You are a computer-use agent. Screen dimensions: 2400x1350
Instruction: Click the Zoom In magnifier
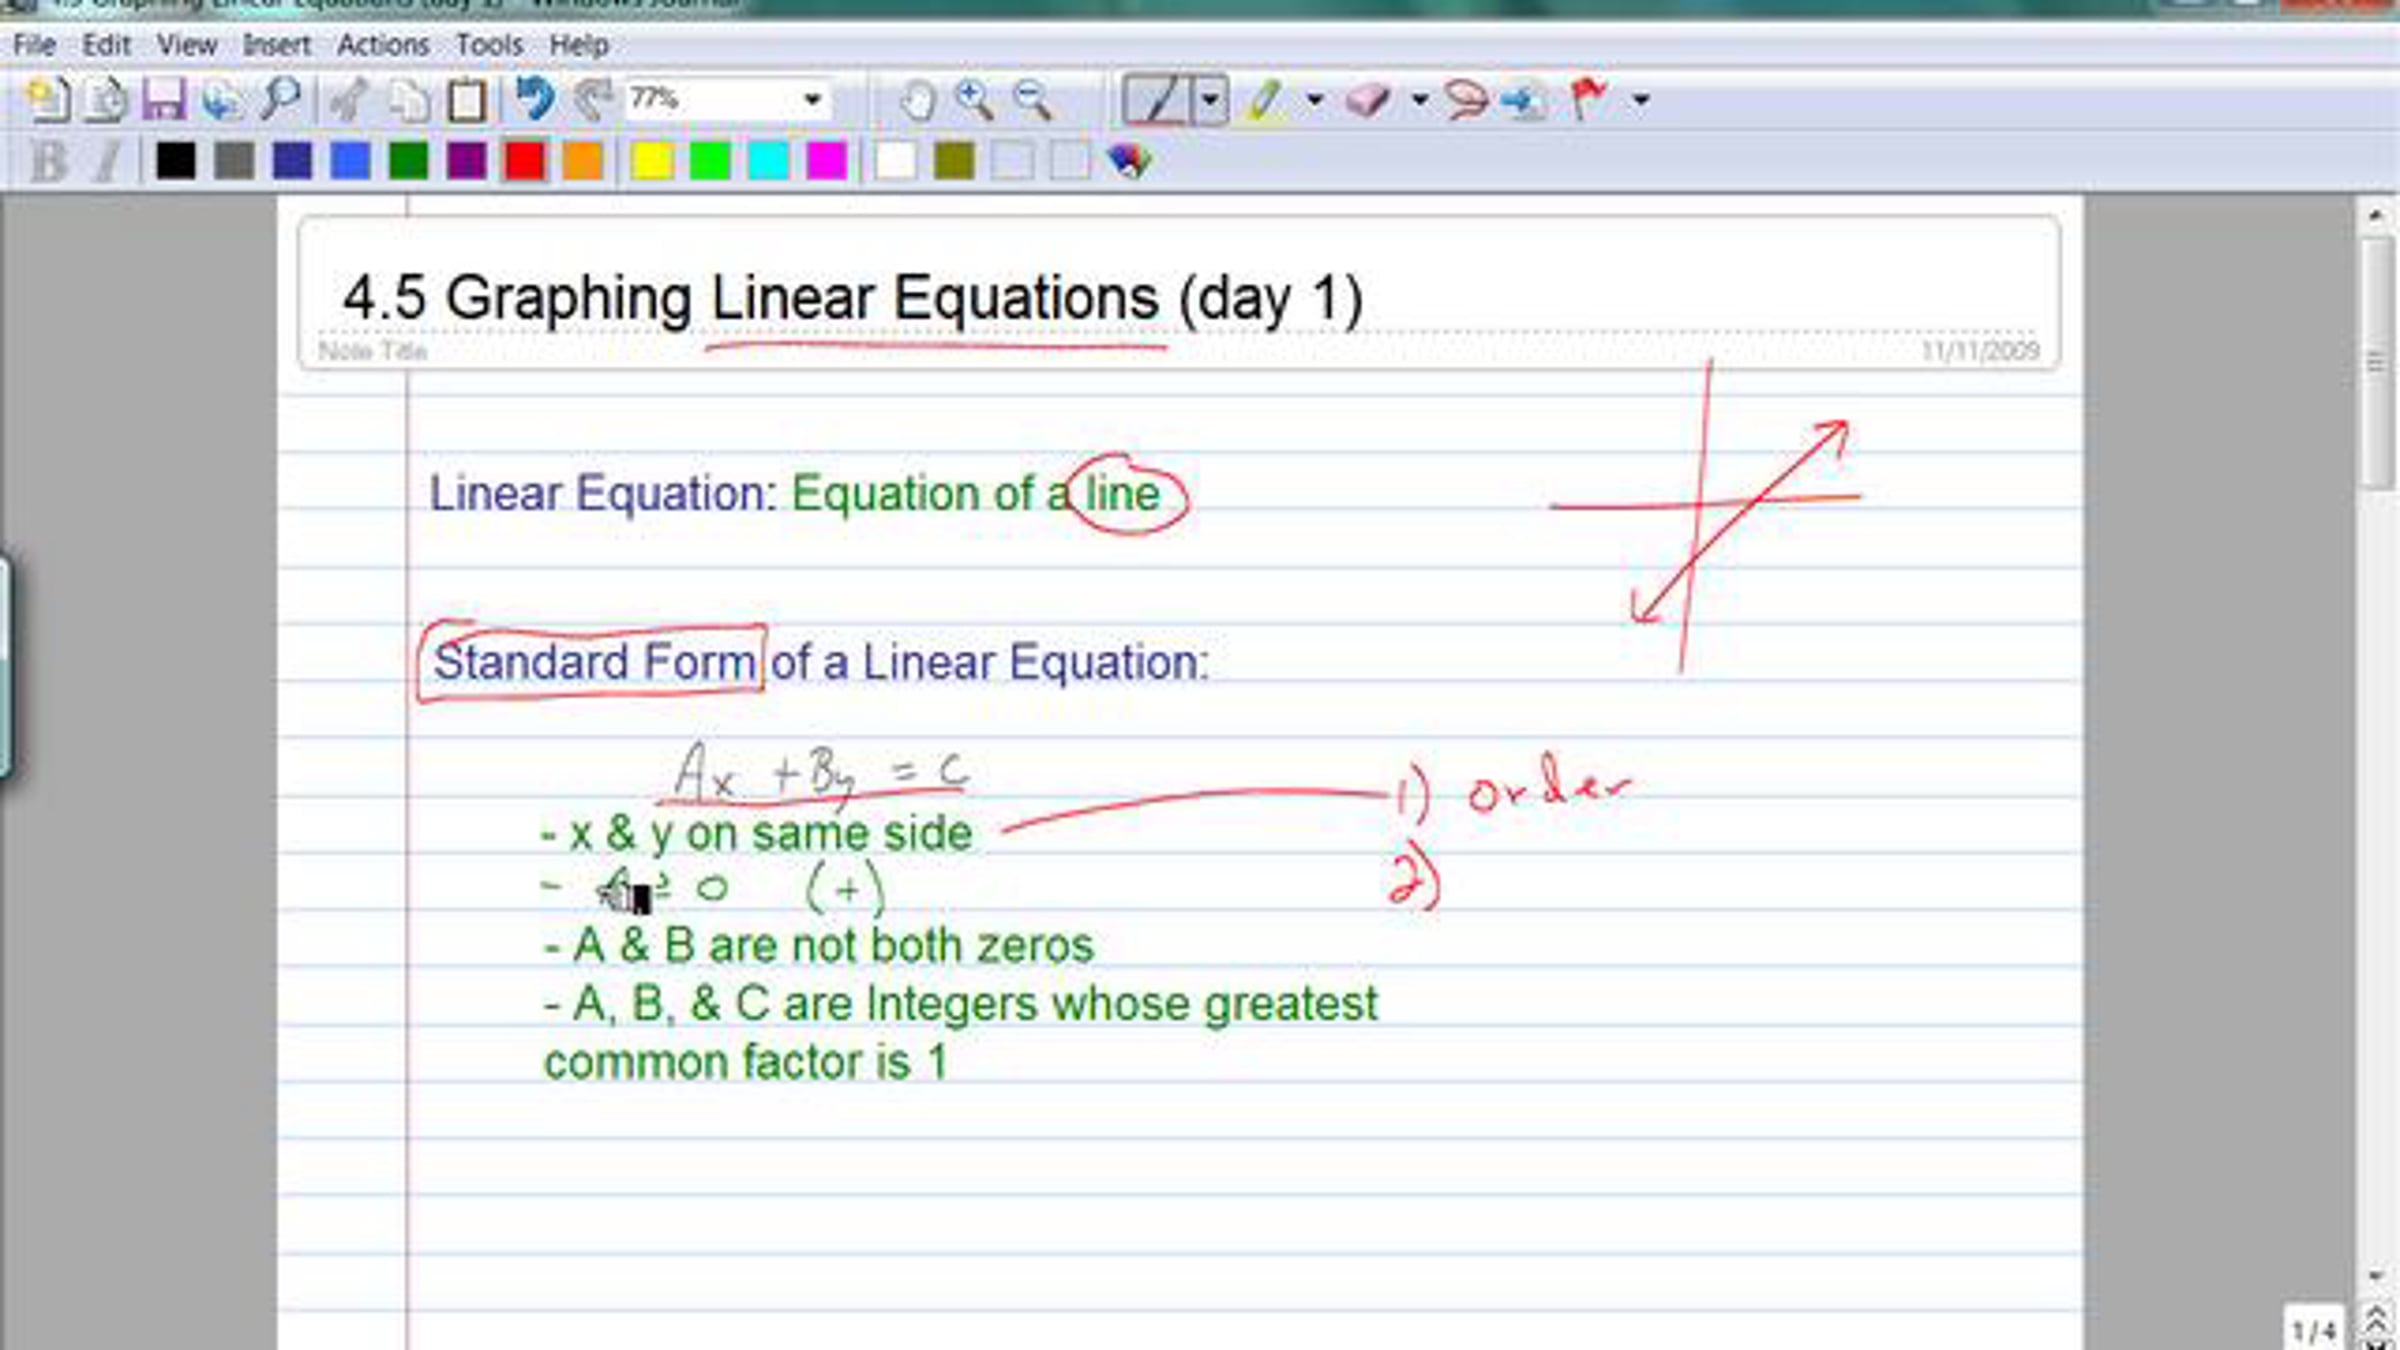click(x=974, y=100)
